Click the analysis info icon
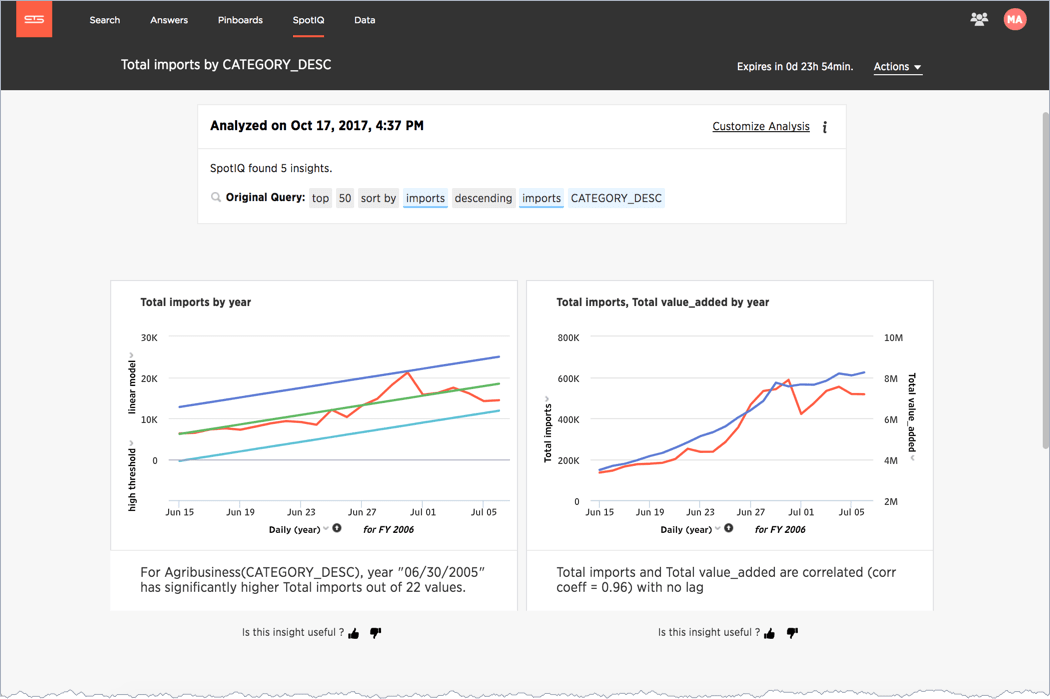The width and height of the screenshot is (1050, 699). (825, 127)
